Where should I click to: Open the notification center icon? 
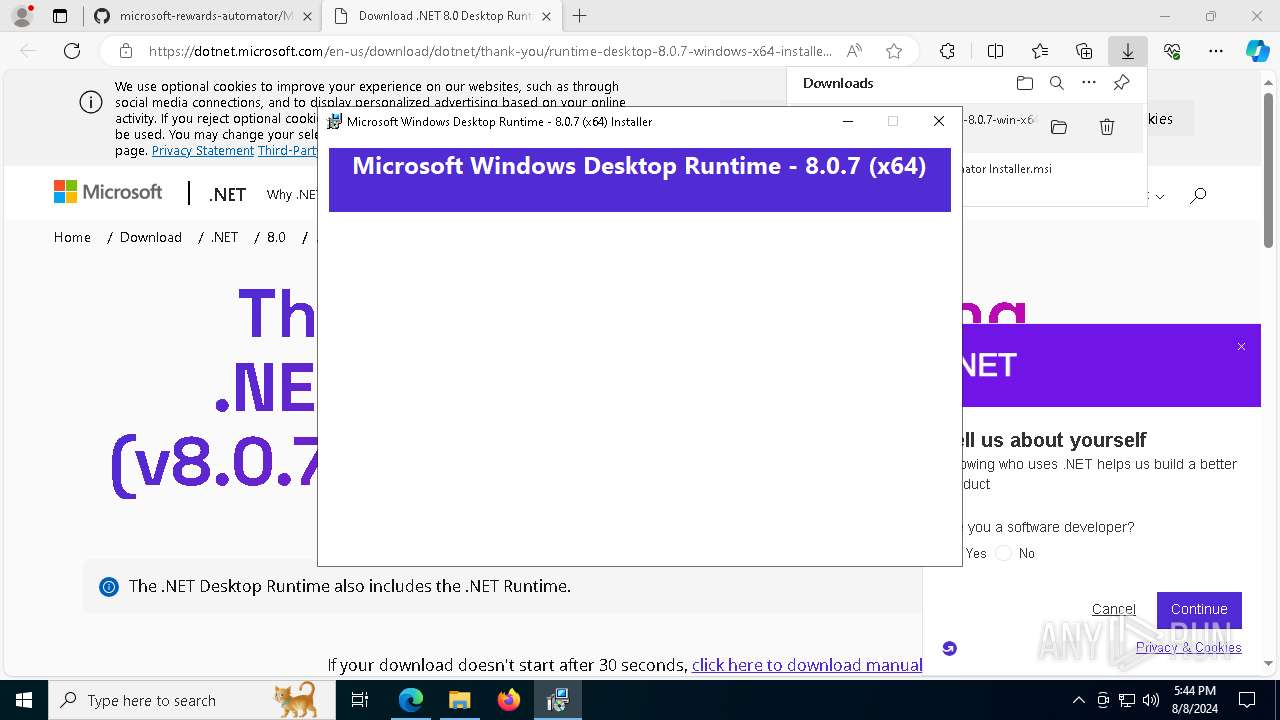(x=1247, y=700)
